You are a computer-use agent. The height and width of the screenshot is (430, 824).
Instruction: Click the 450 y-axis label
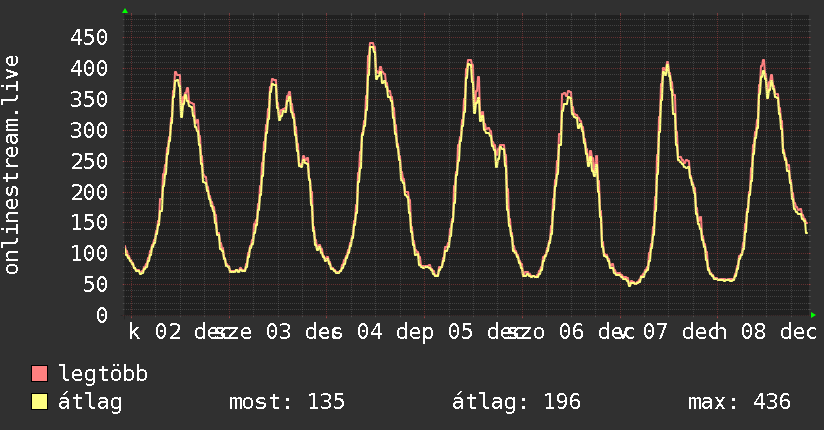coord(89,37)
